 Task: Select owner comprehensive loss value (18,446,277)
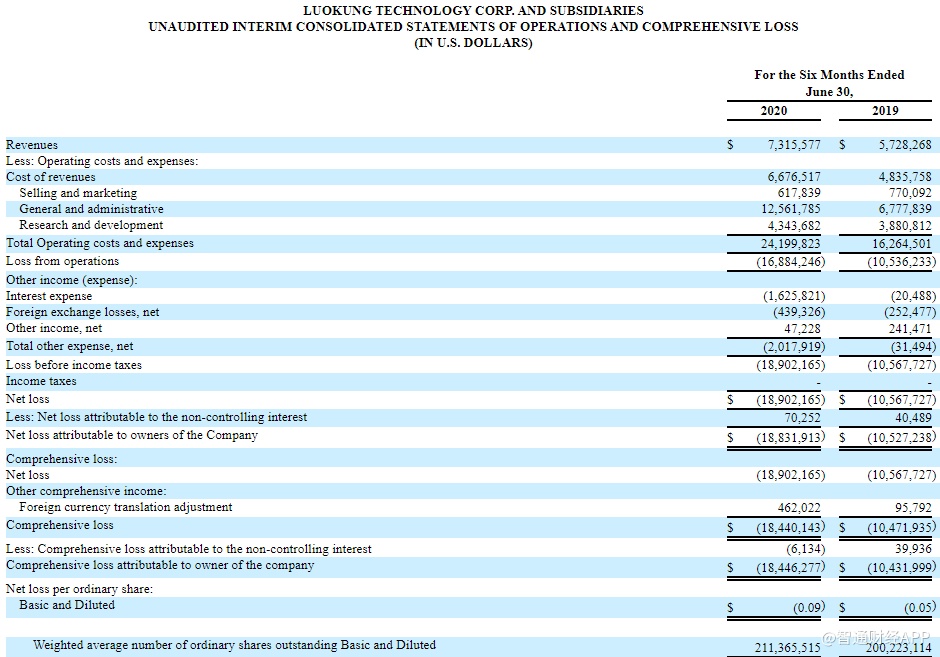[791, 568]
